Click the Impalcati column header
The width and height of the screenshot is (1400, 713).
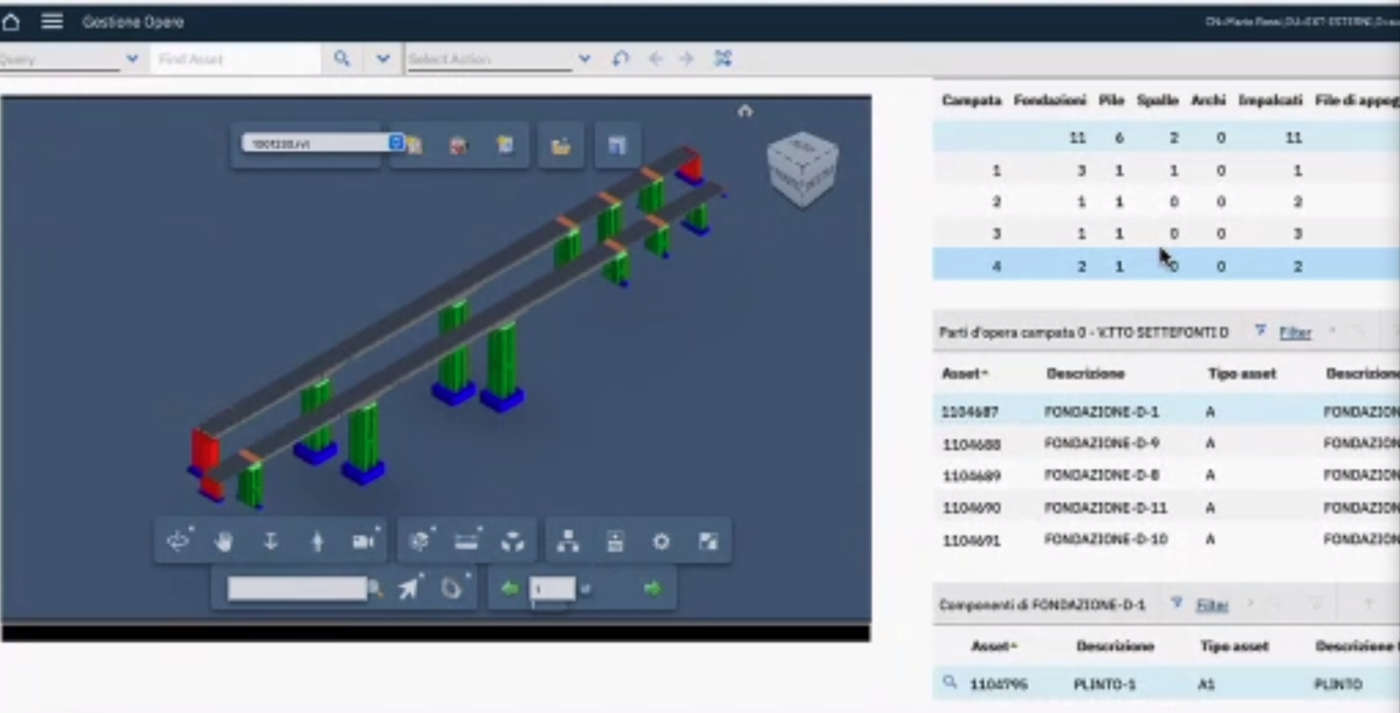(1270, 101)
